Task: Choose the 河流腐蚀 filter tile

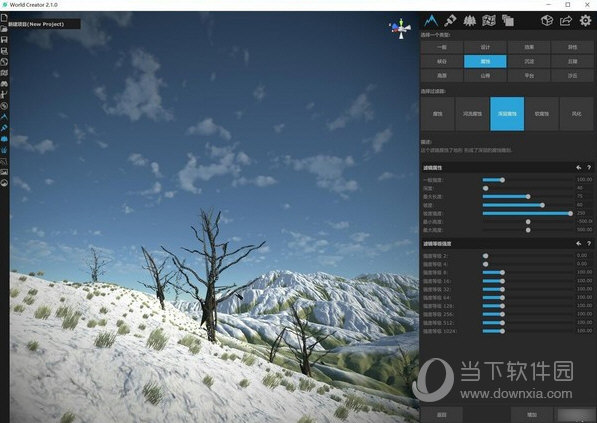Action: 472,114
